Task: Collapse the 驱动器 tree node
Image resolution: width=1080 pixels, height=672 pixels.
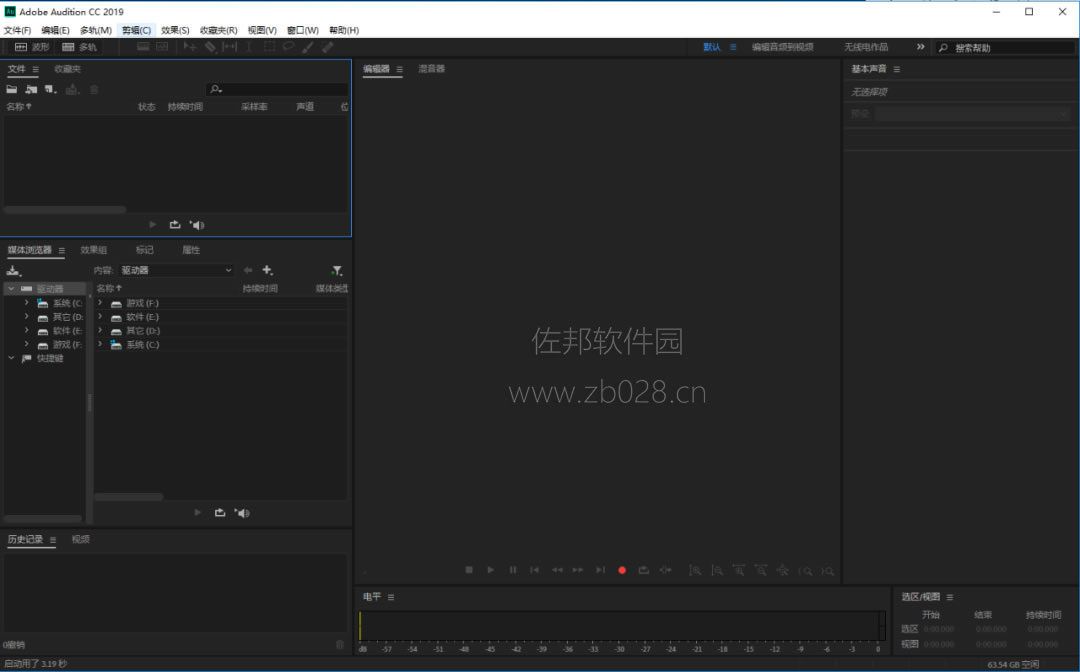Action: 11,288
